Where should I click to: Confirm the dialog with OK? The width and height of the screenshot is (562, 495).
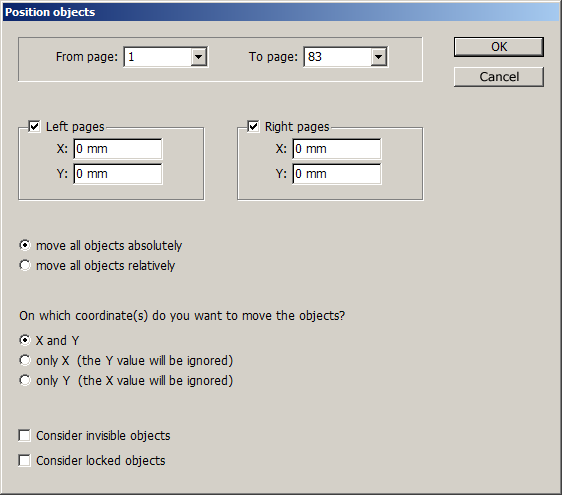(x=499, y=47)
